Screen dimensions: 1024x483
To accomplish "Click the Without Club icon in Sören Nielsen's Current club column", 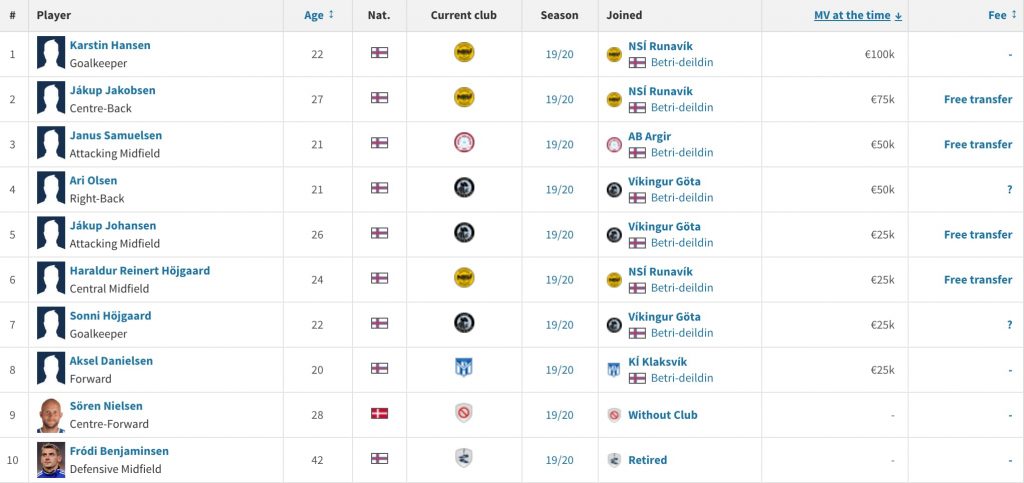I will (464, 413).
